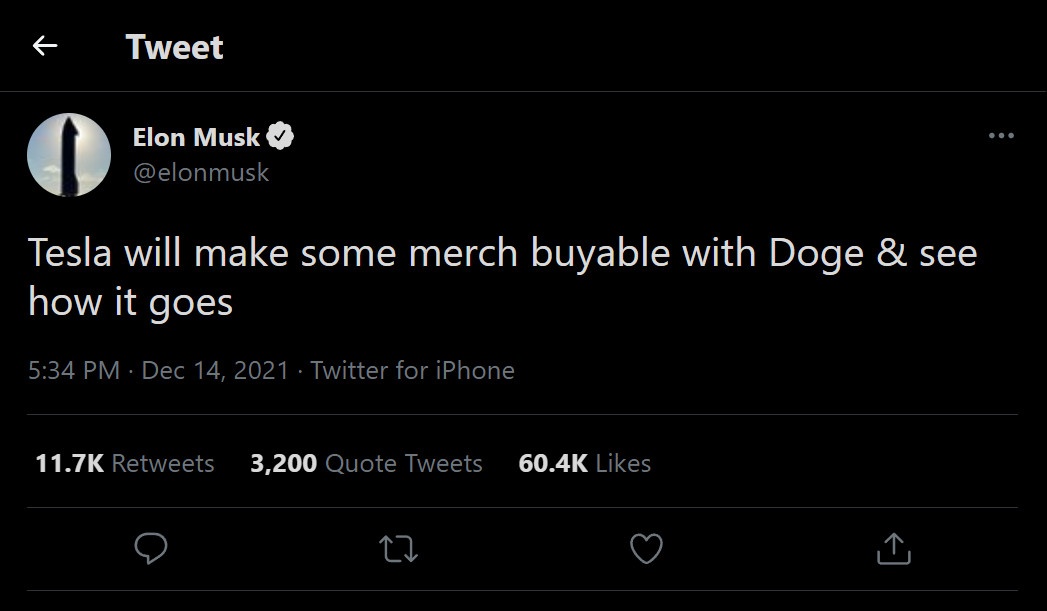Click the Tweet header title
Image resolution: width=1047 pixels, height=611 pixels.
[x=174, y=46]
